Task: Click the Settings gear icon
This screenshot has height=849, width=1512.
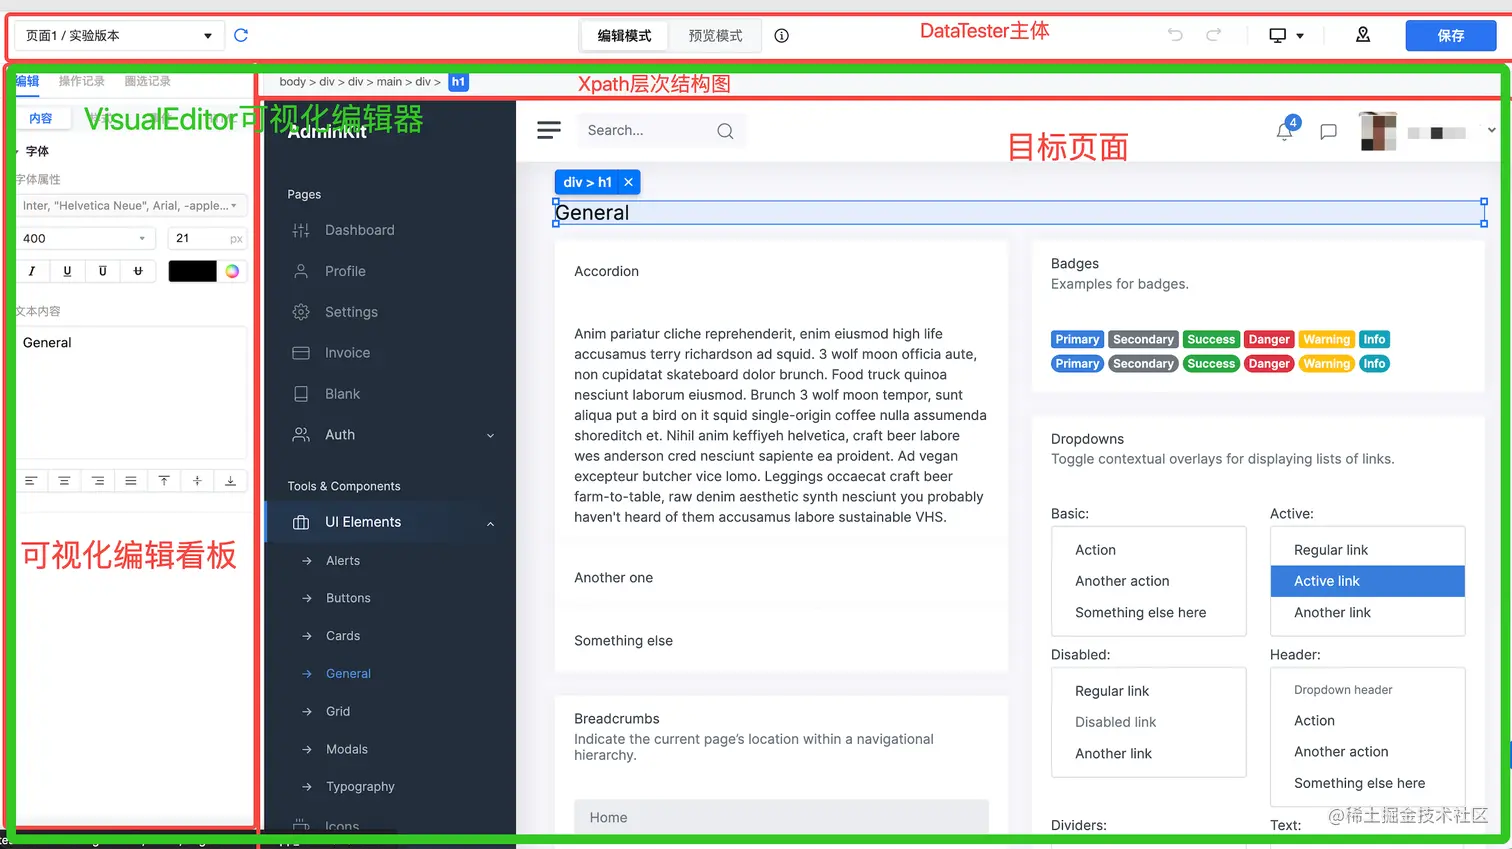Action: click(x=301, y=312)
